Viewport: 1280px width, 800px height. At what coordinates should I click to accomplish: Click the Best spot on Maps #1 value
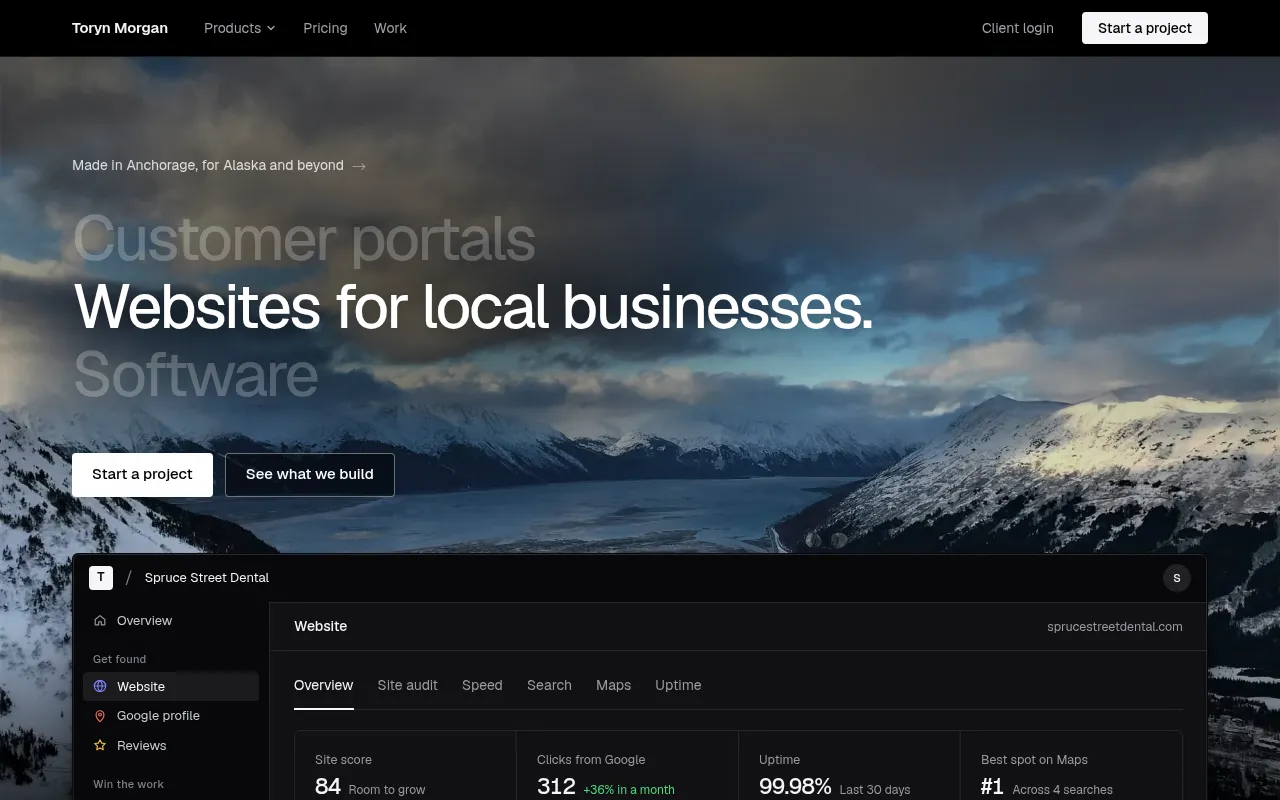click(992, 786)
